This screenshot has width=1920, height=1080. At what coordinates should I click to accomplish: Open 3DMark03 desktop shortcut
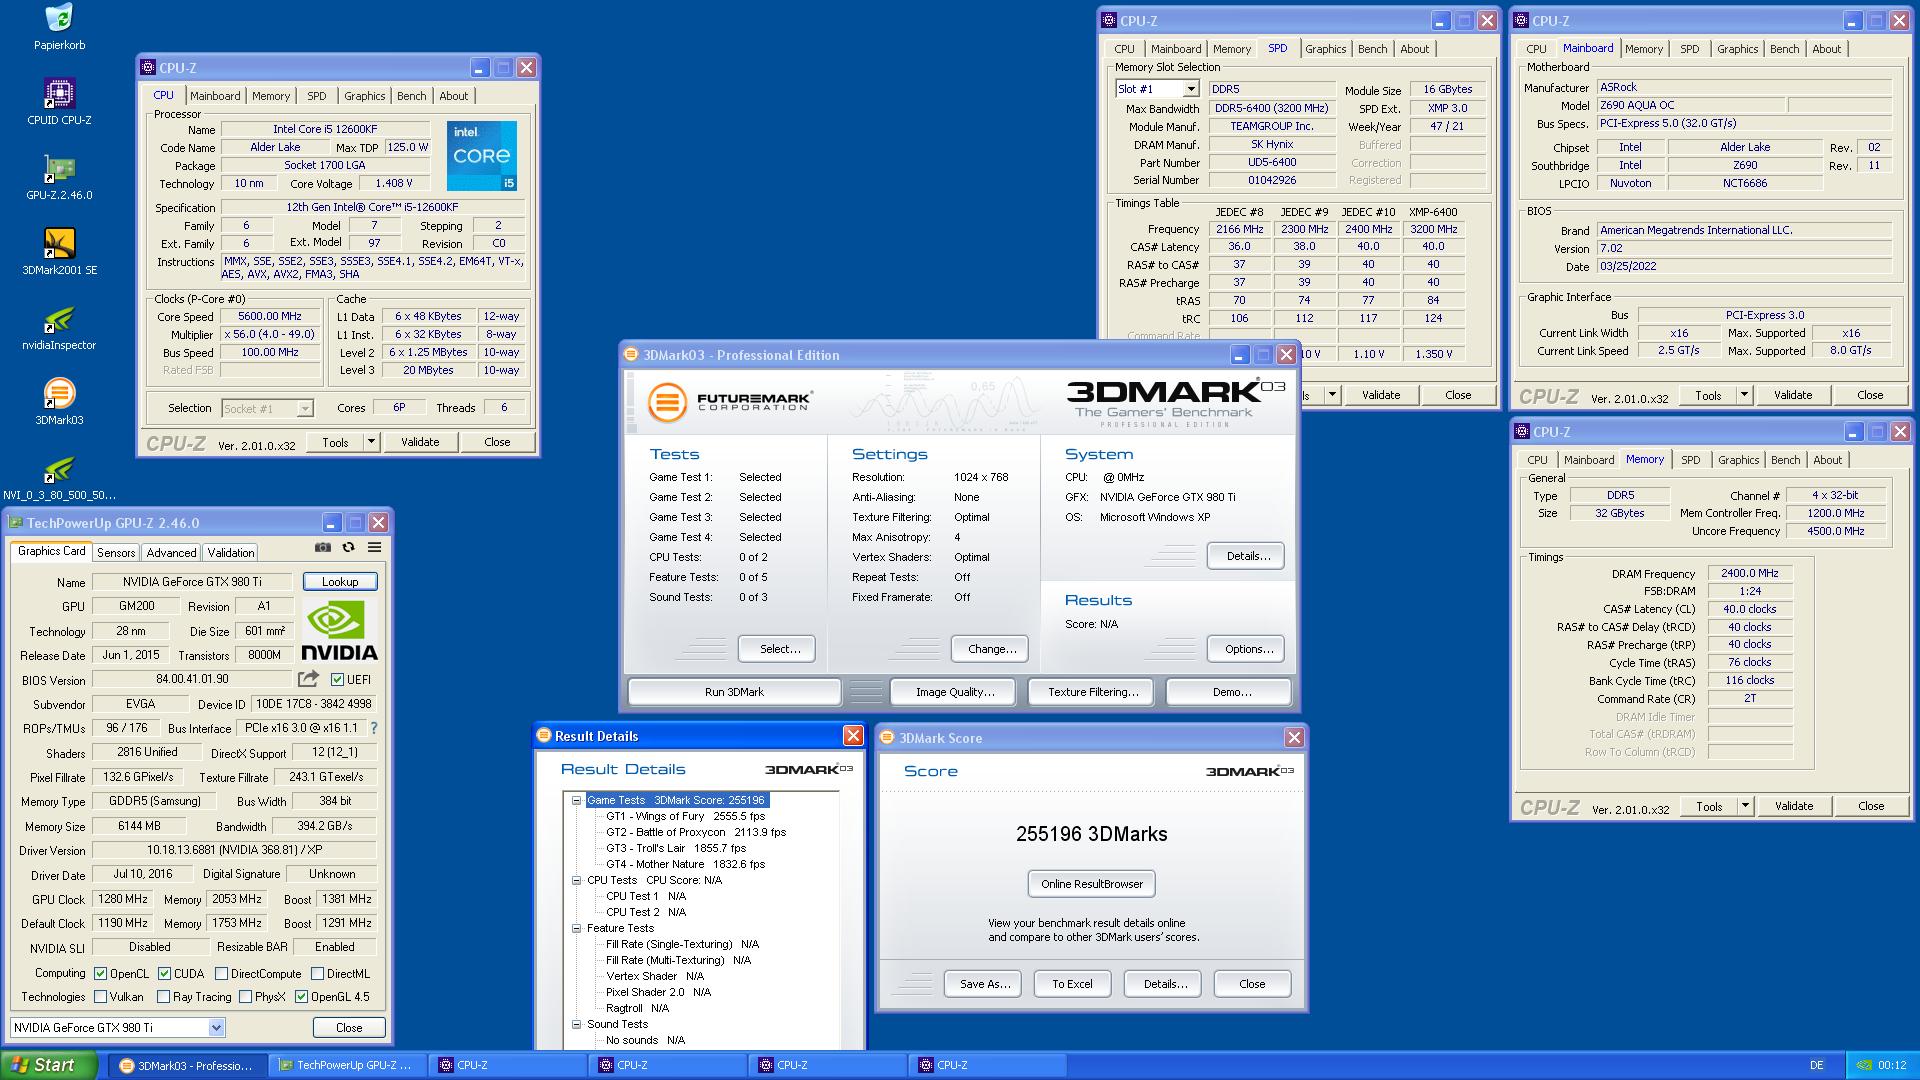pos(59,401)
